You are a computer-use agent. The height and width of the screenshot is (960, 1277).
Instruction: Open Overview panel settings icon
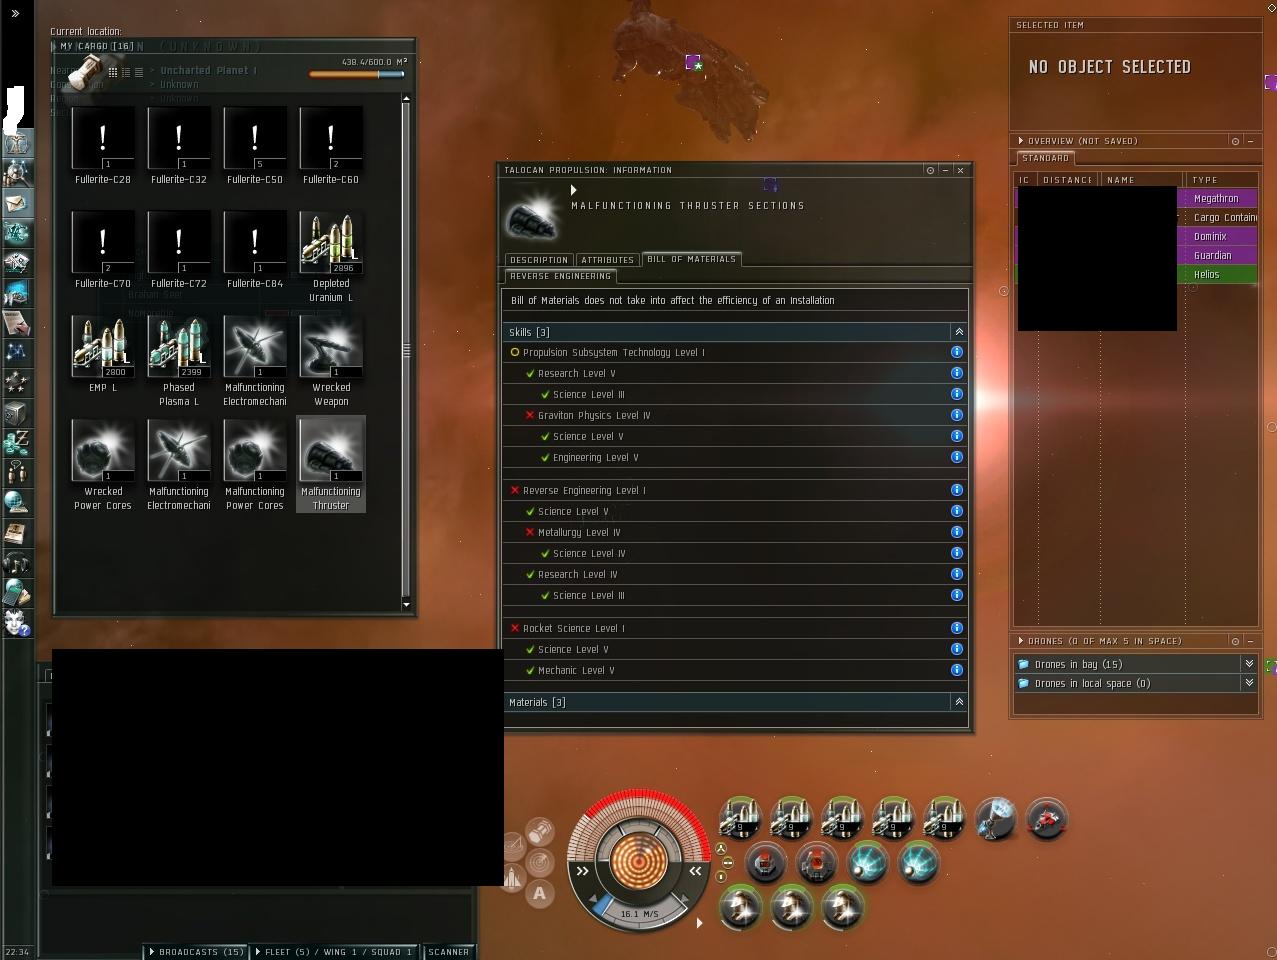(x=1235, y=141)
